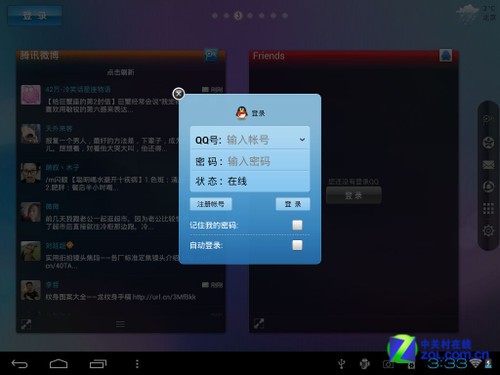Open glasses-man avatar beside 喝水 post
500x375 pixels.
(31, 173)
